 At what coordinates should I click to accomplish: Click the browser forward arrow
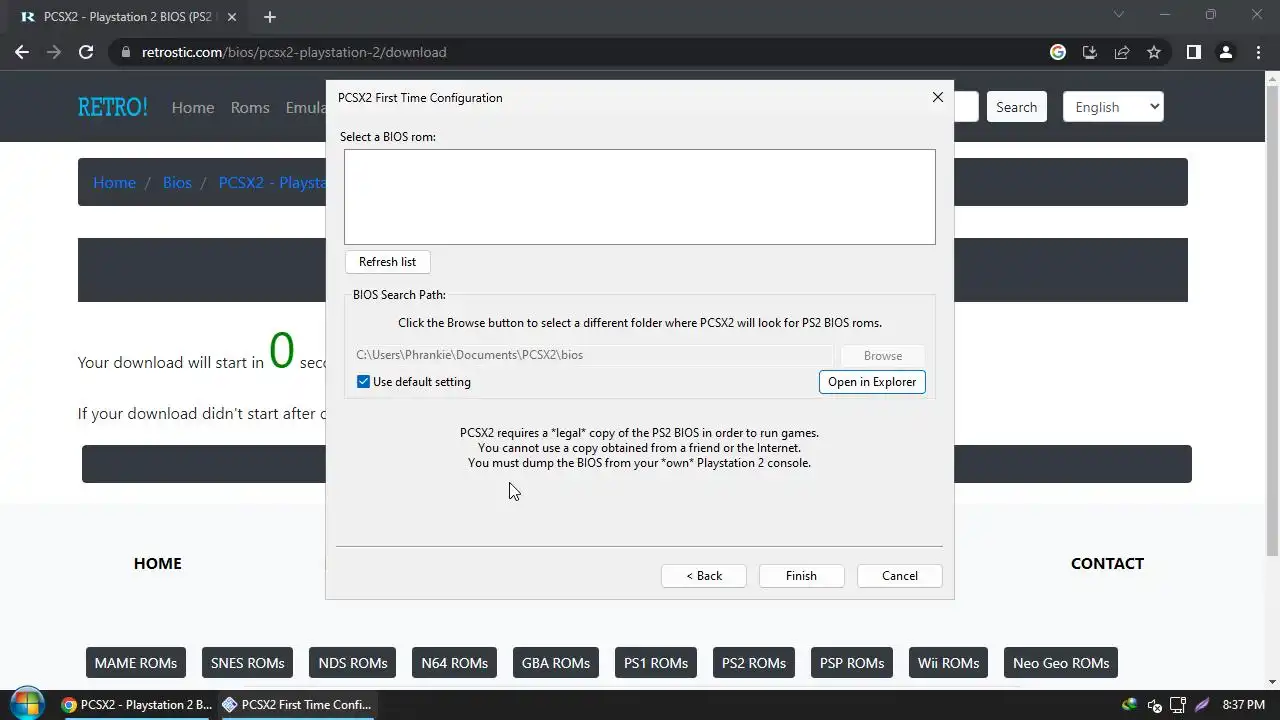(54, 52)
